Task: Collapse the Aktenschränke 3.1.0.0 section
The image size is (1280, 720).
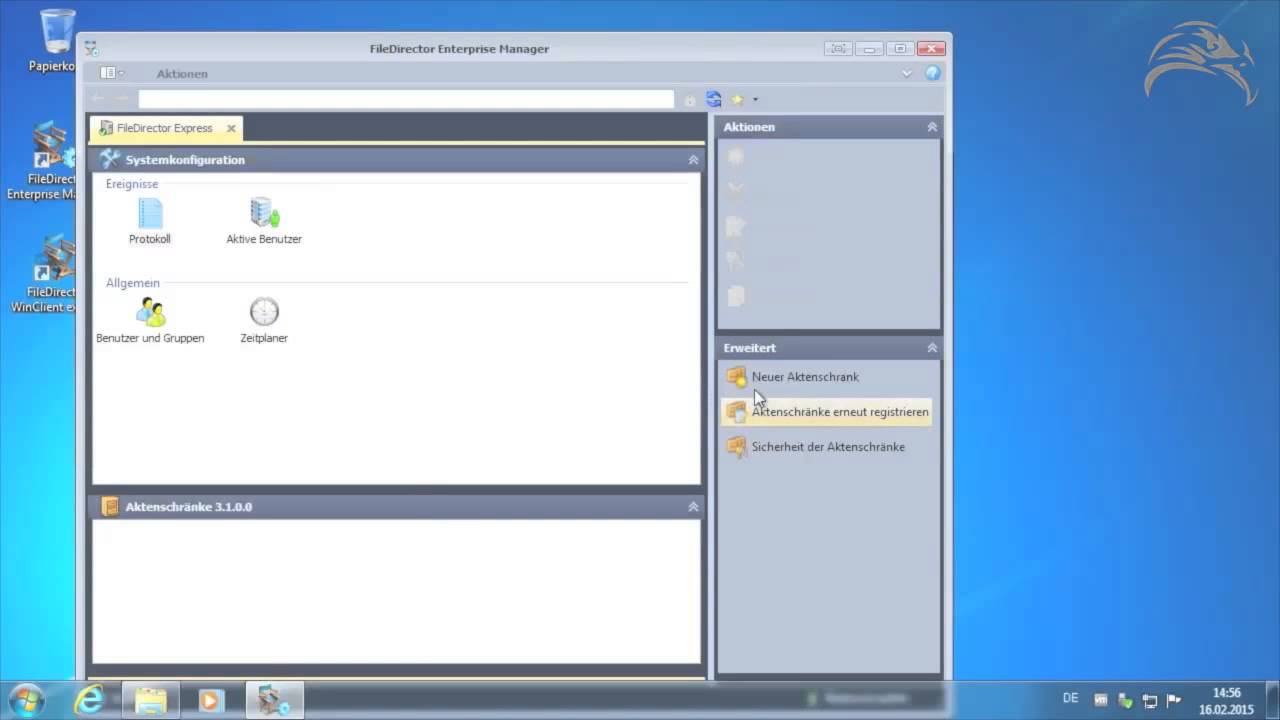Action: [693, 507]
